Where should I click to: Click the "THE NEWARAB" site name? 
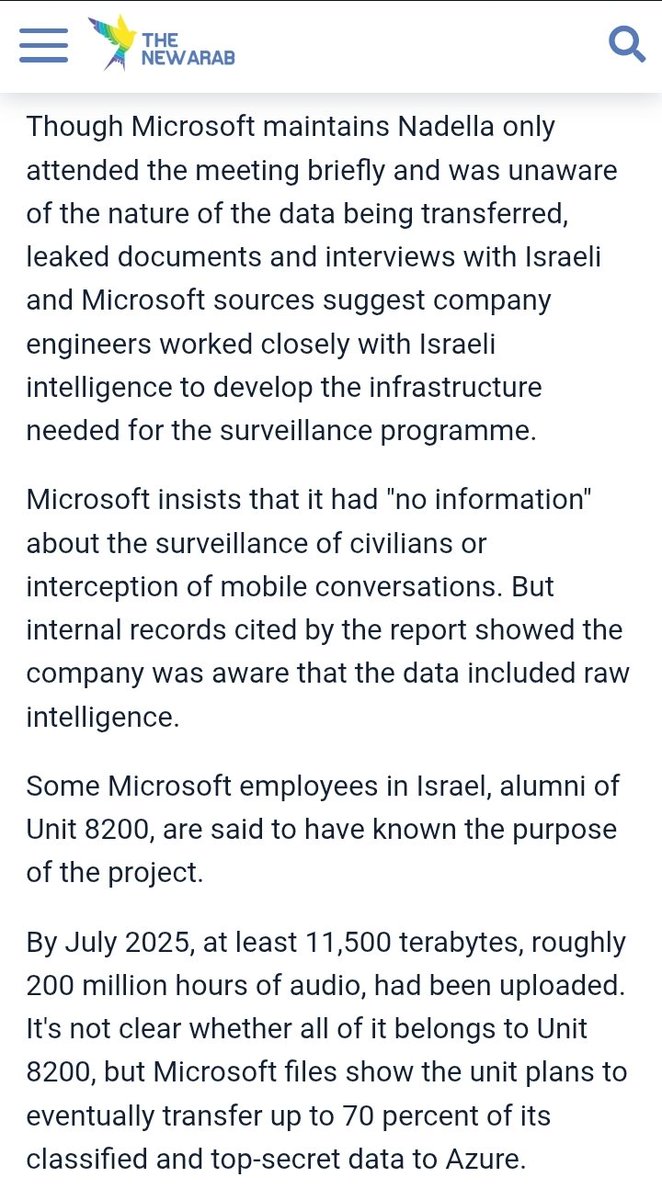coord(187,48)
